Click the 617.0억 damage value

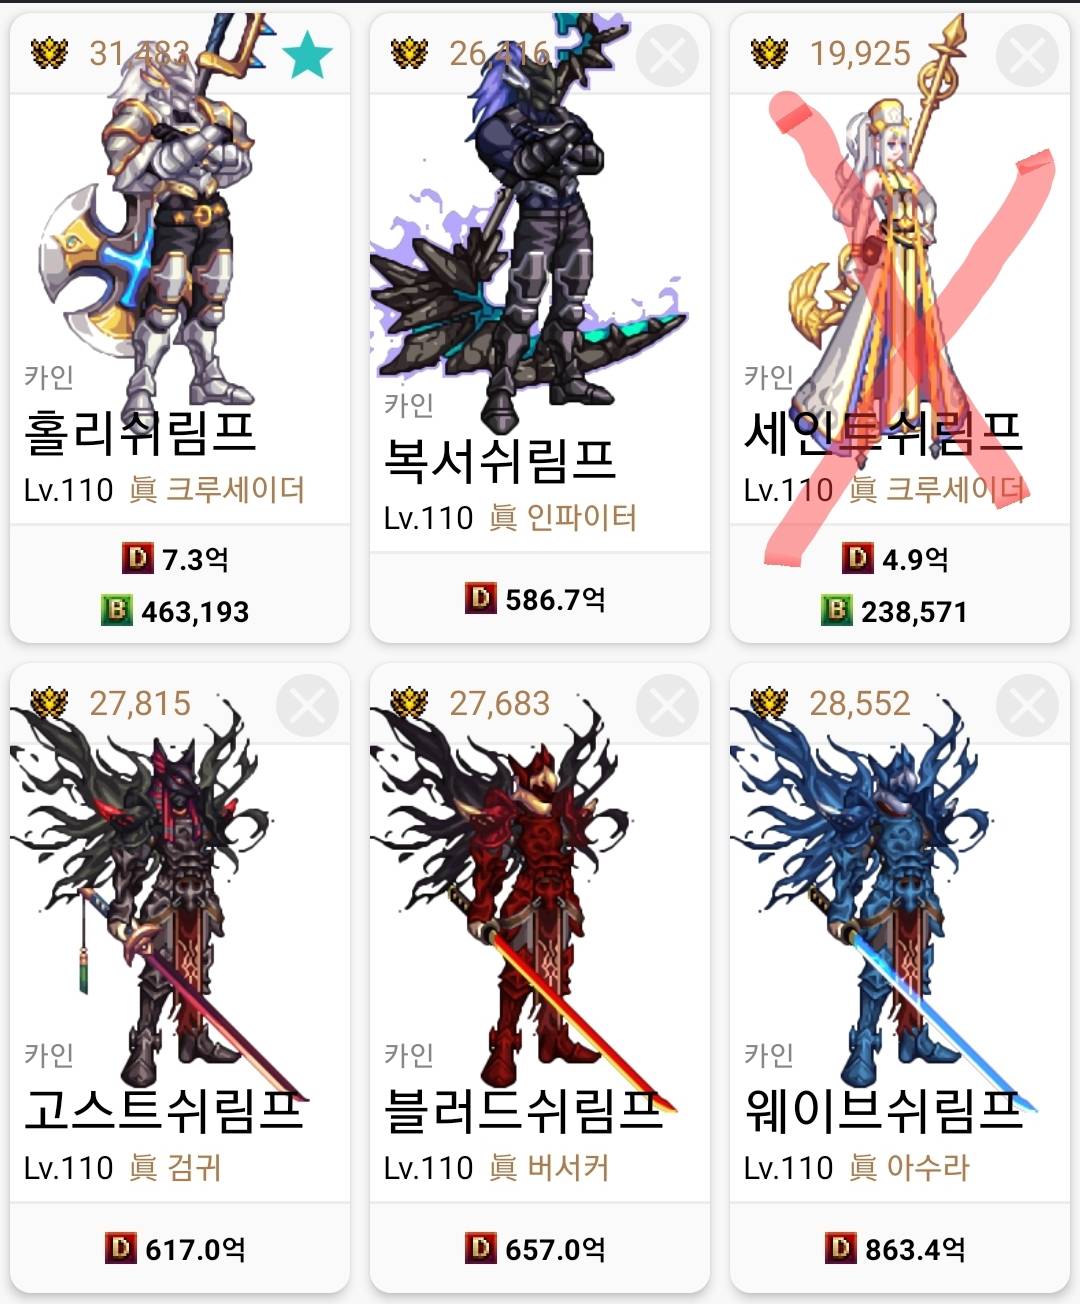pos(195,1249)
